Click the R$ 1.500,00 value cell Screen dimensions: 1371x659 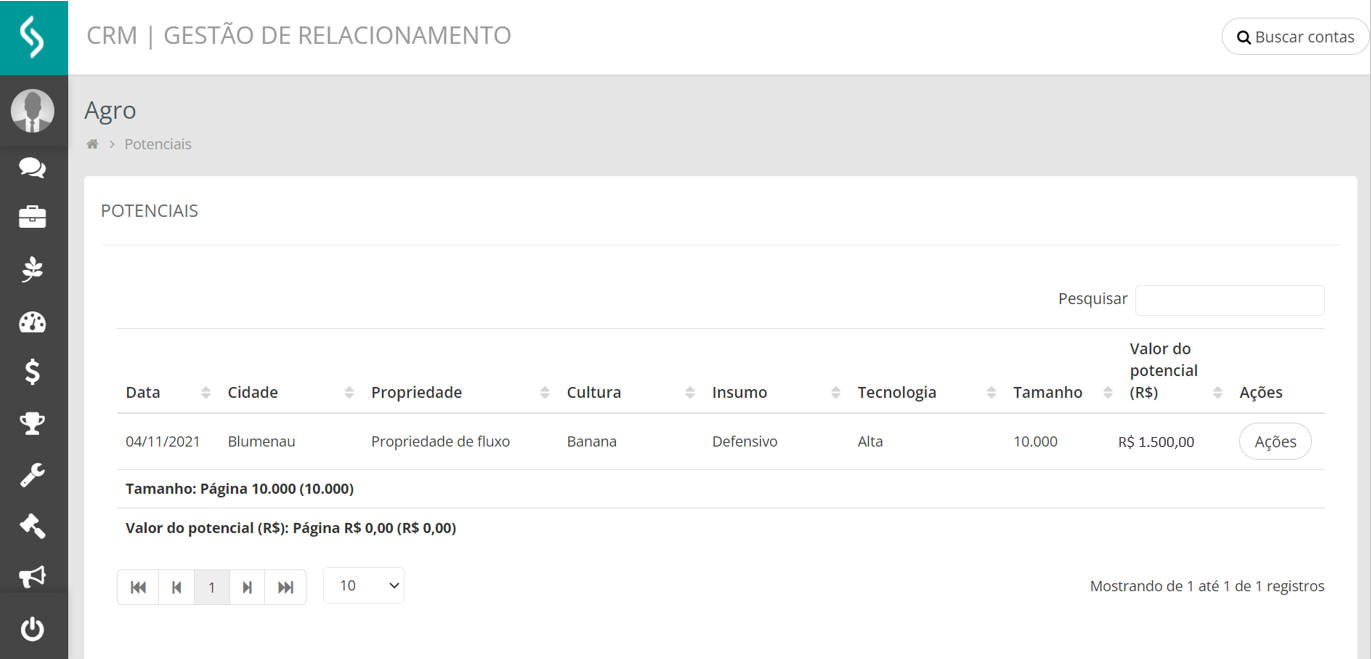click(1156, 442)
